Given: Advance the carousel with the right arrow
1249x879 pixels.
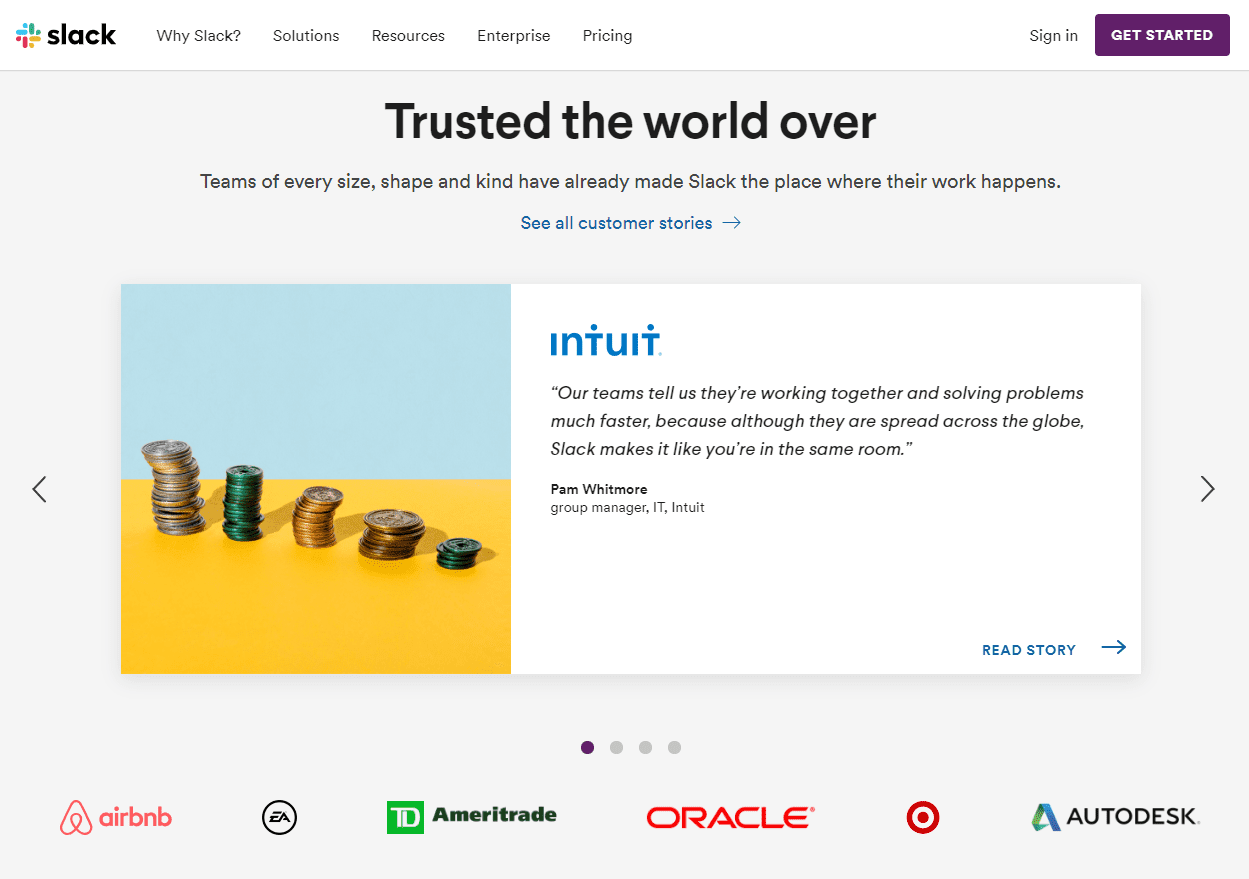Looking at the screenshot, I should point(1207,489).
